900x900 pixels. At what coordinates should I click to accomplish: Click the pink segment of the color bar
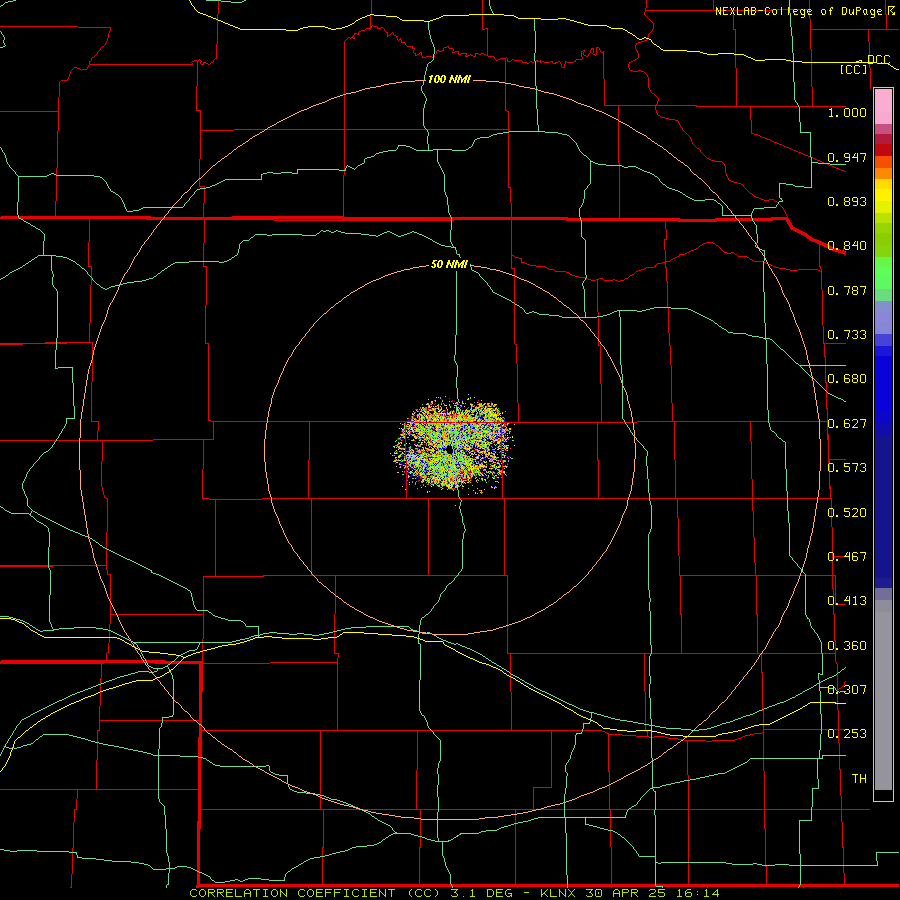(883, 107)
